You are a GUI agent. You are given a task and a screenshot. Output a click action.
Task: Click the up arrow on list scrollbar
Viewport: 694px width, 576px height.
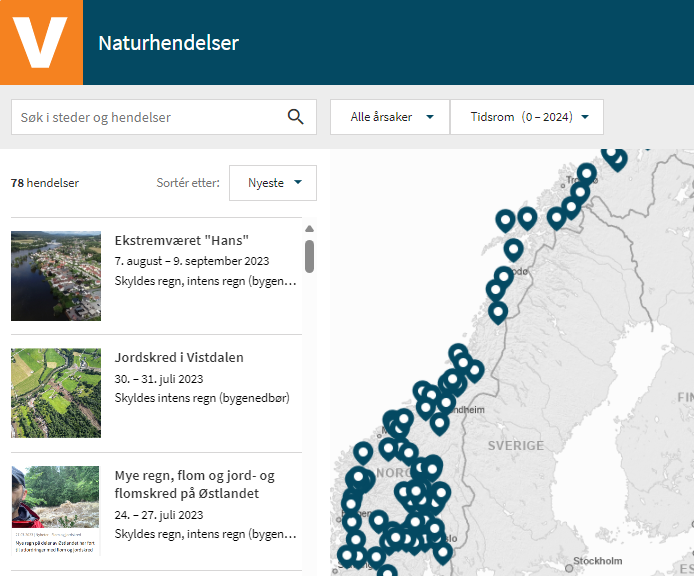[309, 229]
